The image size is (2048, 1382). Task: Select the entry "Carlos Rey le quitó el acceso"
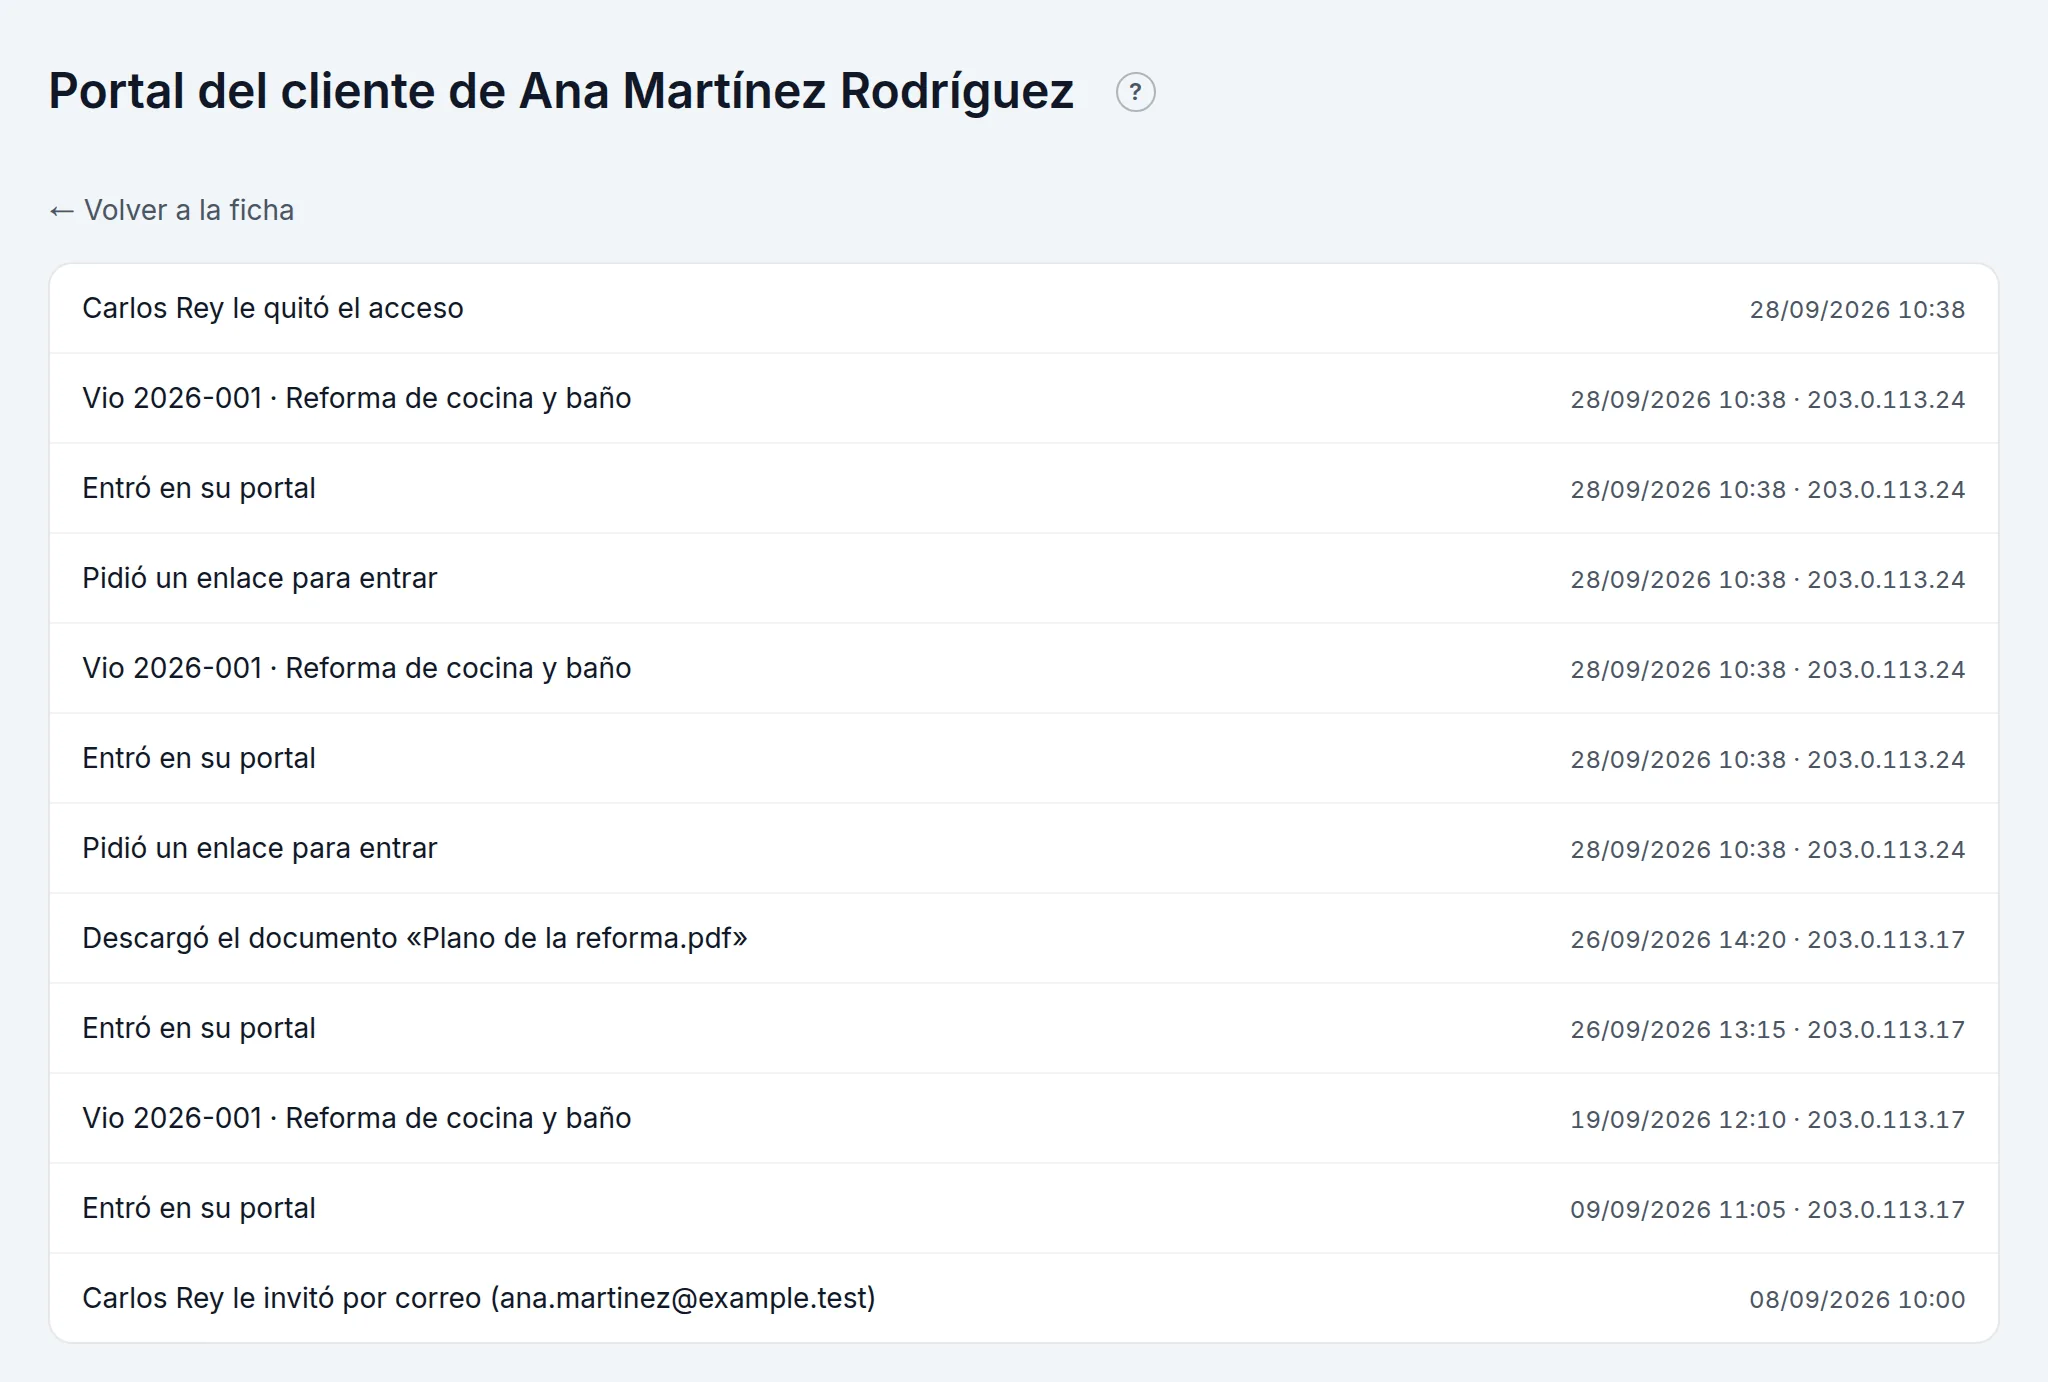(x=1024, y=308)
